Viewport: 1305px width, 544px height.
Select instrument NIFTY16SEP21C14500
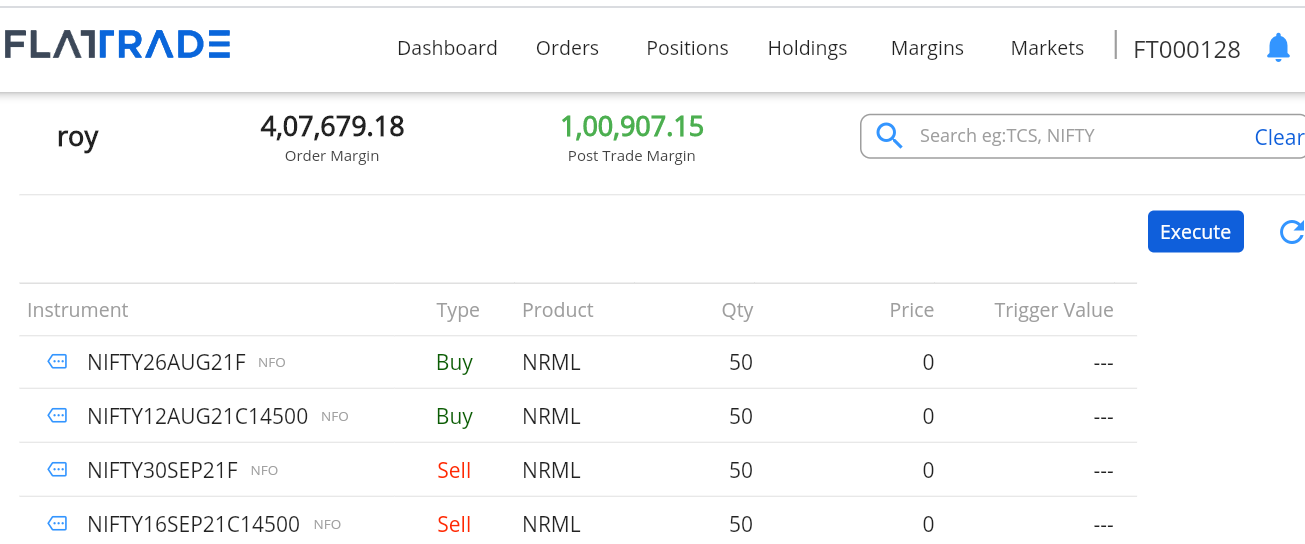click(x=193, y=524)
